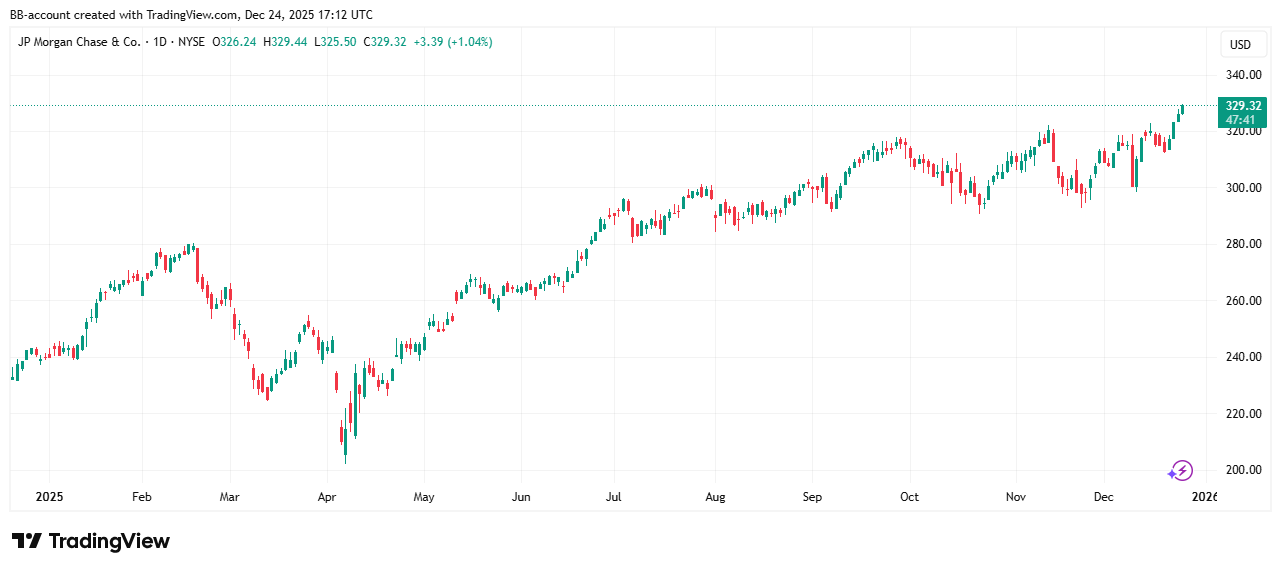Select the Apr label on time axis
1281x571 pixels.
point(326,496)
